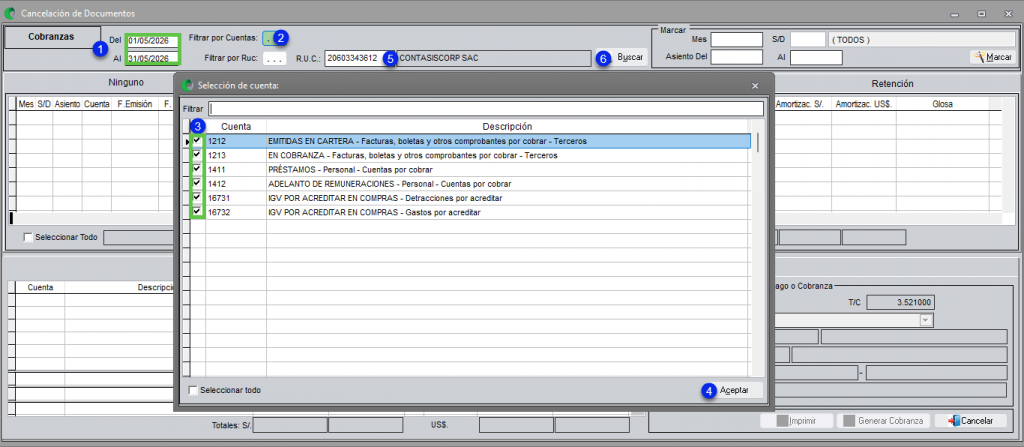Screen dimensions: 1024x447
Task: Click the Cancelar button
Action: pos(971,421)
